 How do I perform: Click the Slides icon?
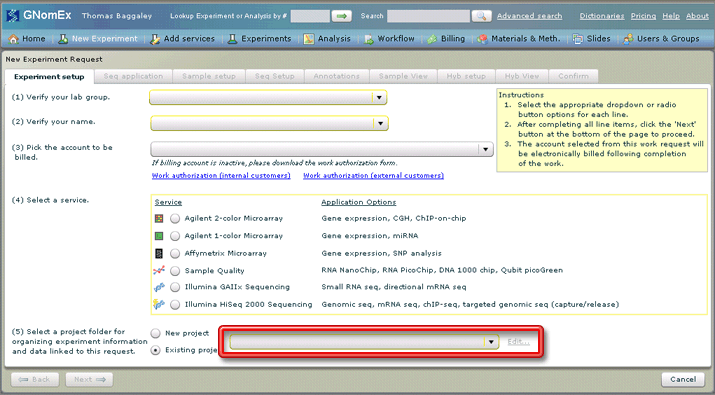point(578,39)
